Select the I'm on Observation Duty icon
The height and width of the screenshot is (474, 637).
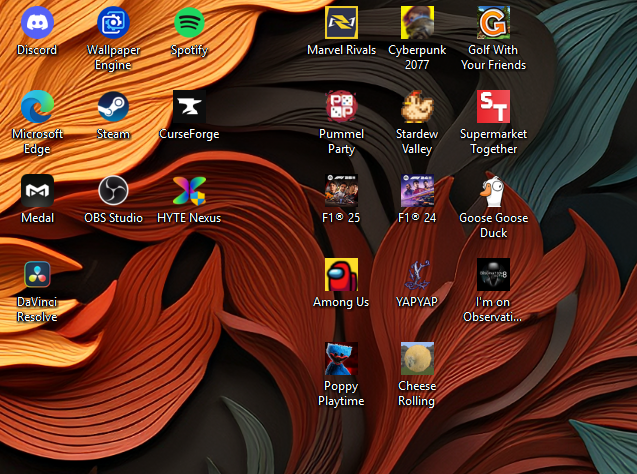click(x=493, y=275)
